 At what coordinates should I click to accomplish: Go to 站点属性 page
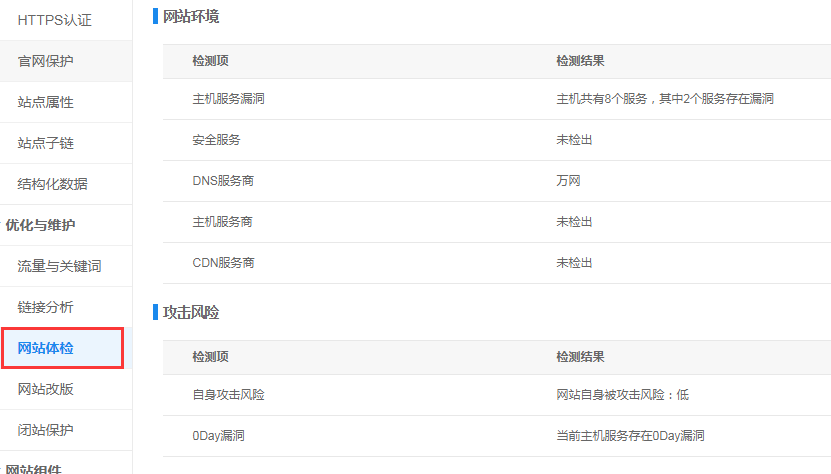(x=46, y=102)
